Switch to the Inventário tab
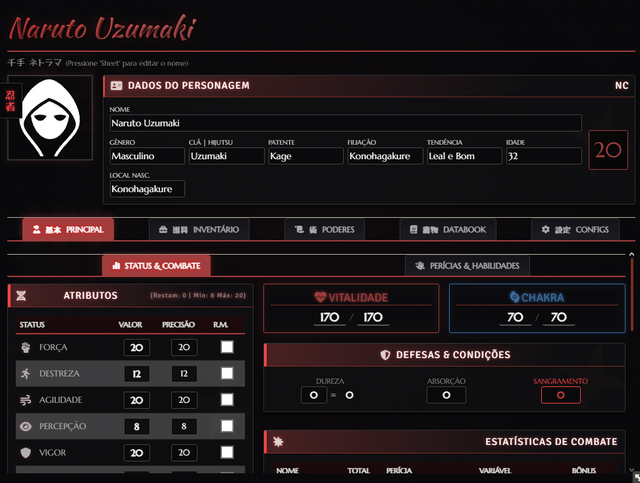 tap(199, 229)
